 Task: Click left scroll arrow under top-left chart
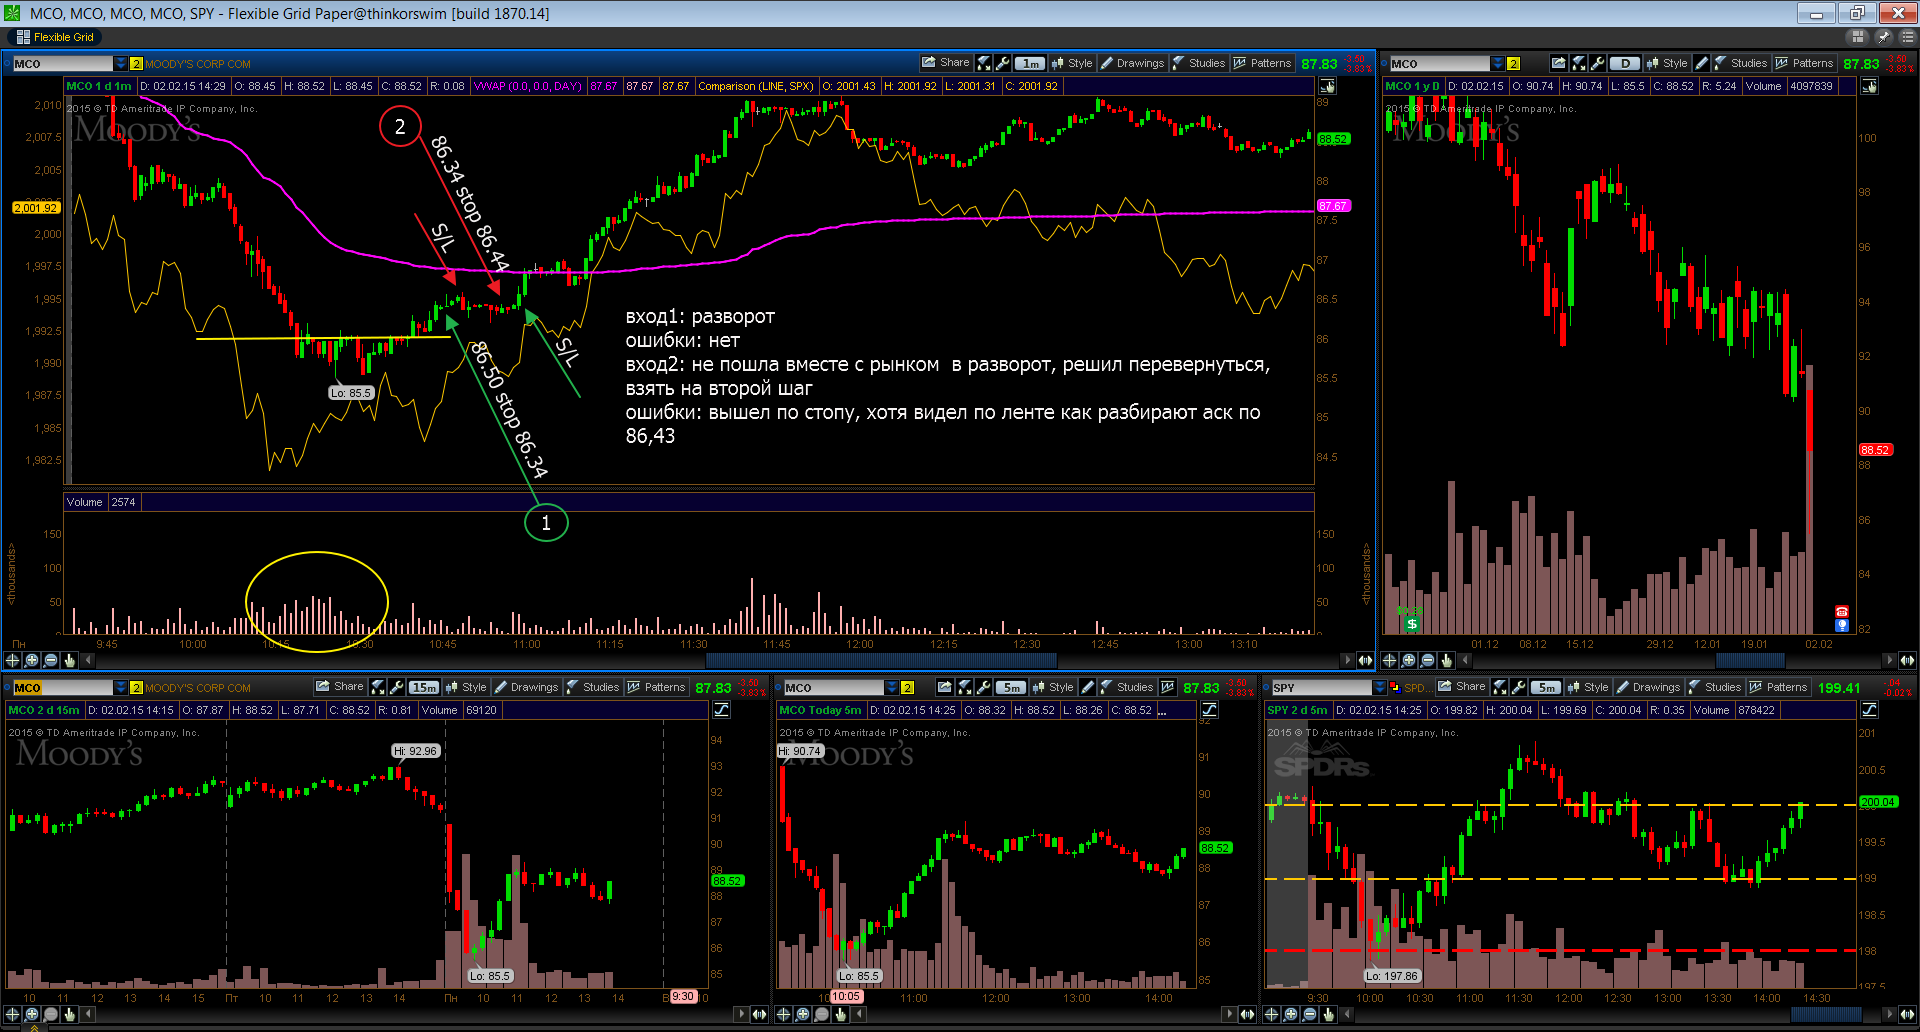(88, 660)
